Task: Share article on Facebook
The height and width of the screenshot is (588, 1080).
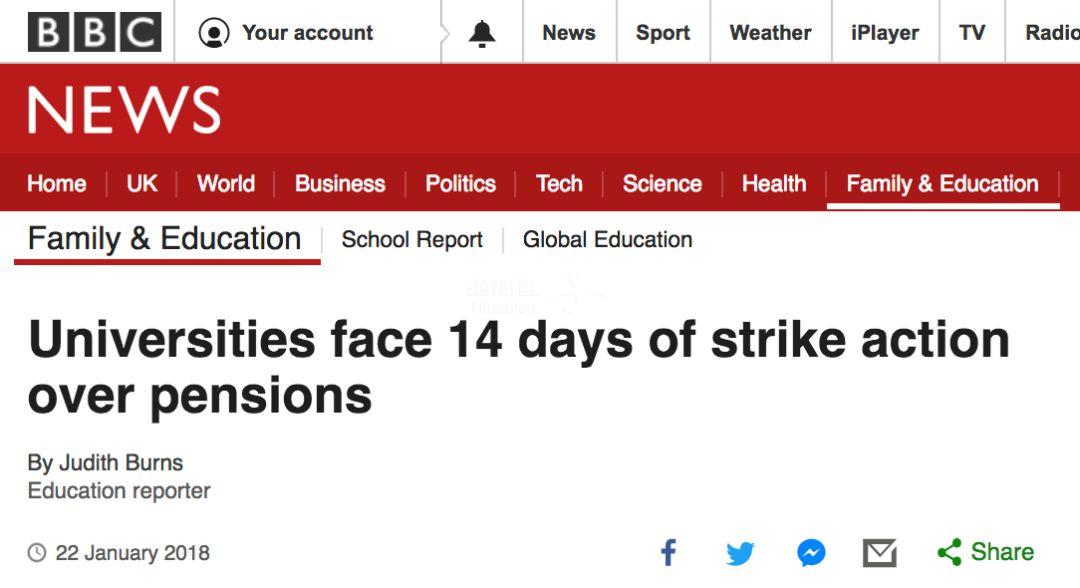Action: coord(669,552)
